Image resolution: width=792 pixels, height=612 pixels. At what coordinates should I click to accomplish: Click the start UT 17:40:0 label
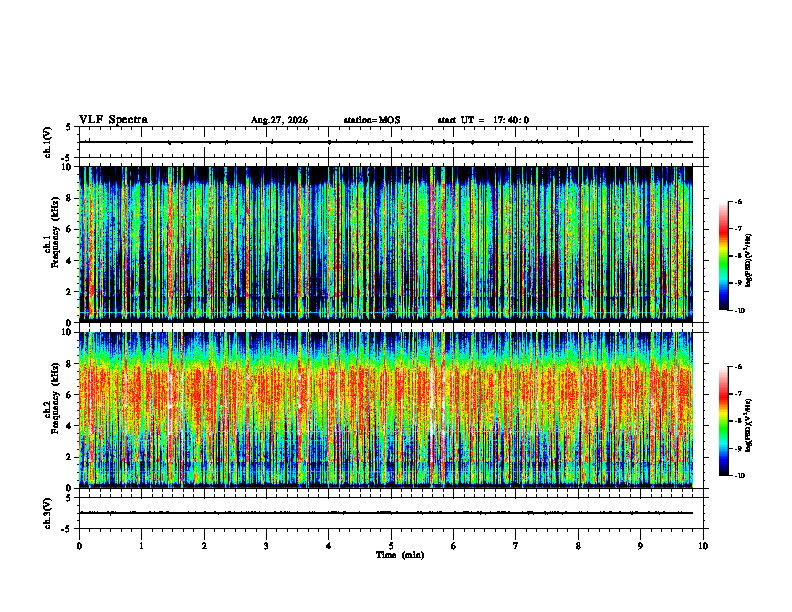[x=483, y=120]
